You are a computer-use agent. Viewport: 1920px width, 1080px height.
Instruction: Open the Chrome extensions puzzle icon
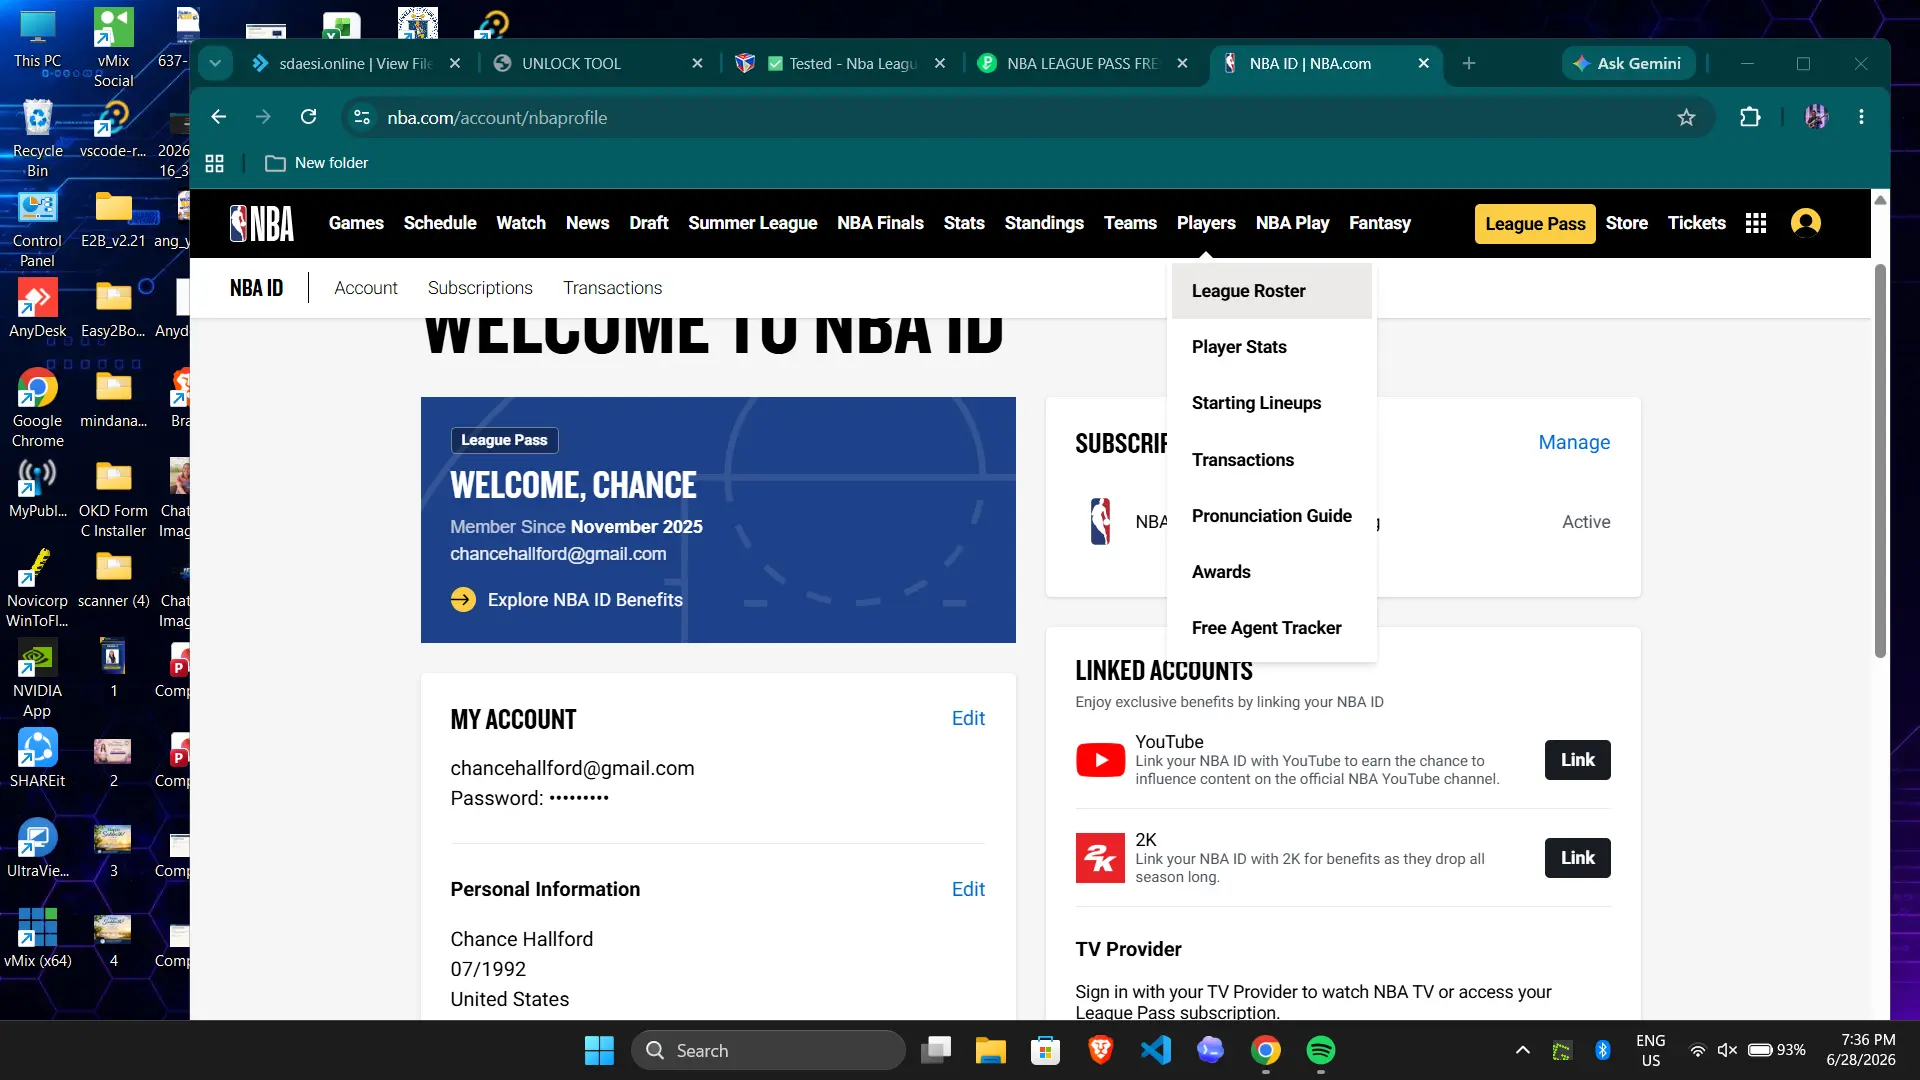(x=1750, y=117)
